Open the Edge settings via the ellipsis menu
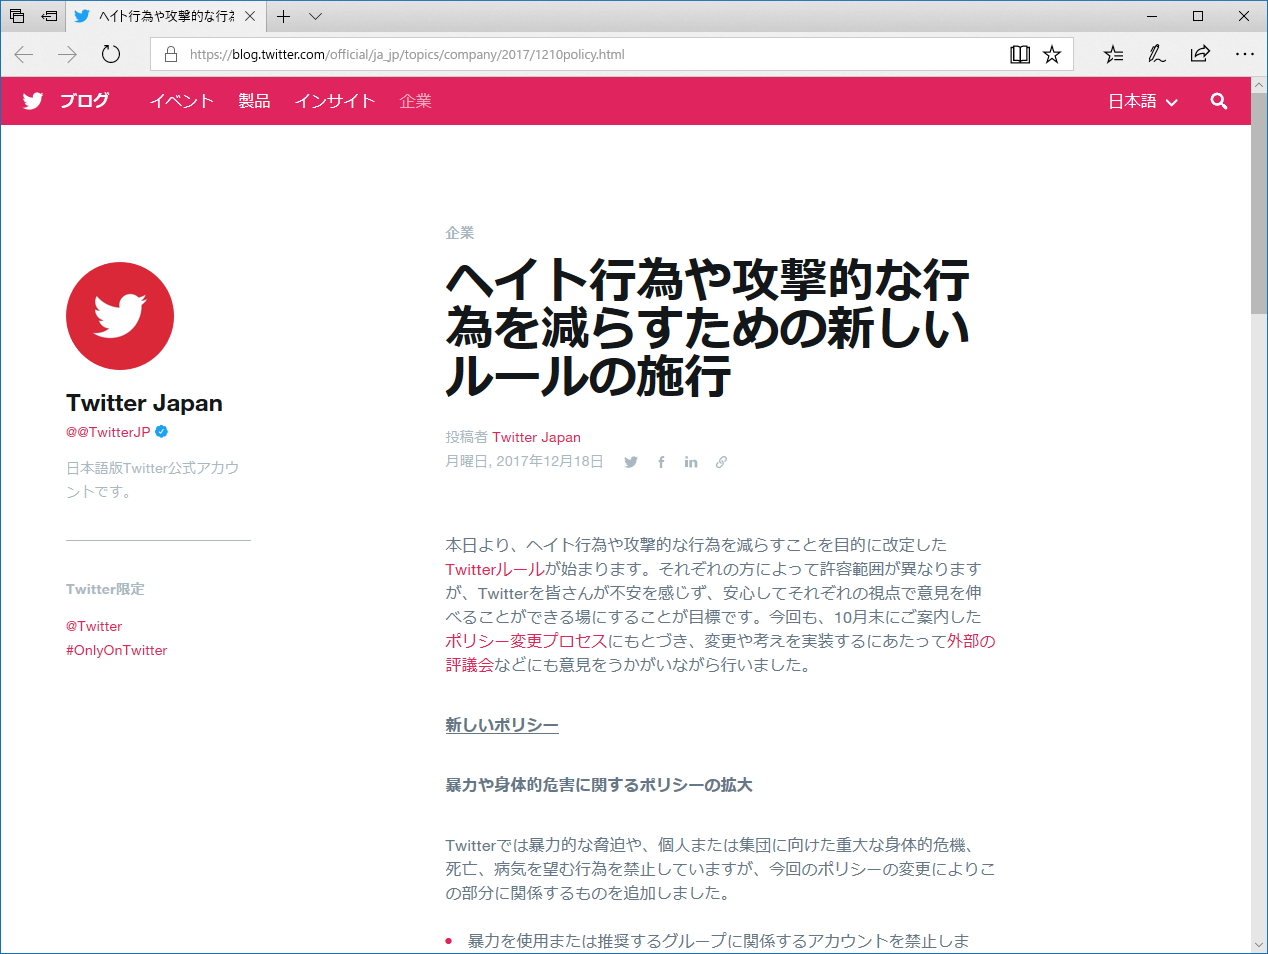1268x954 pixels. (x=1245, y=54)
